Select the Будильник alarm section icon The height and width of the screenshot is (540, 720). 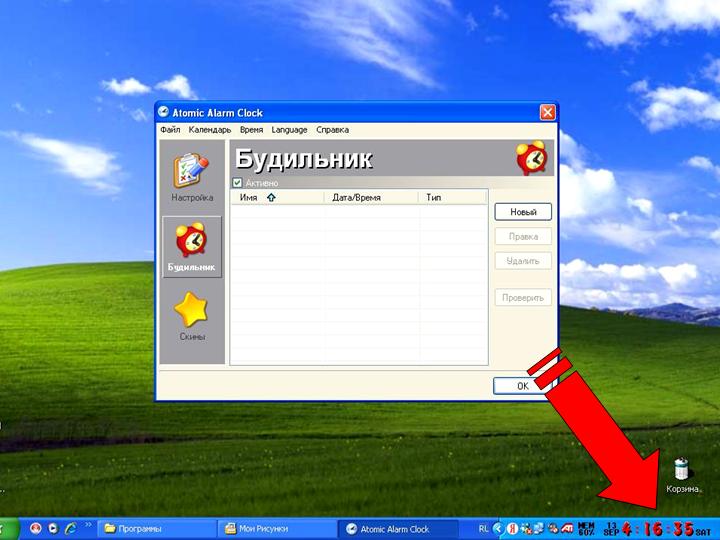tap(191, 247)
